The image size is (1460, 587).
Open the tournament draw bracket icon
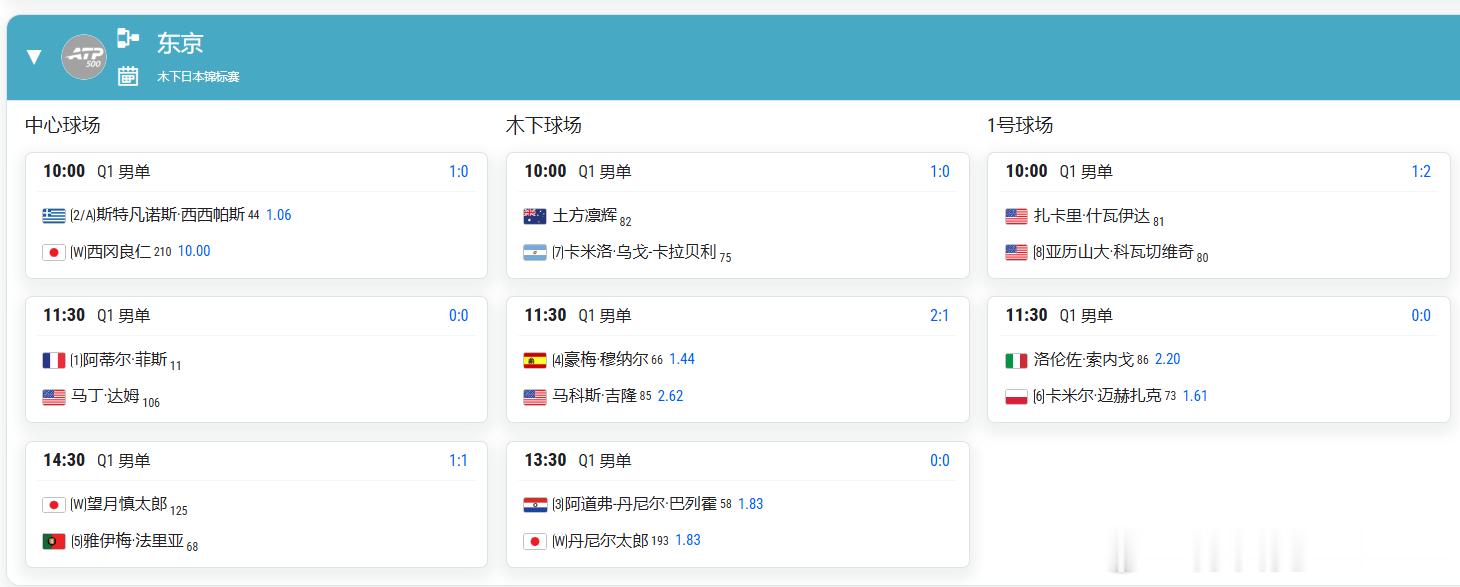[128, 38]
